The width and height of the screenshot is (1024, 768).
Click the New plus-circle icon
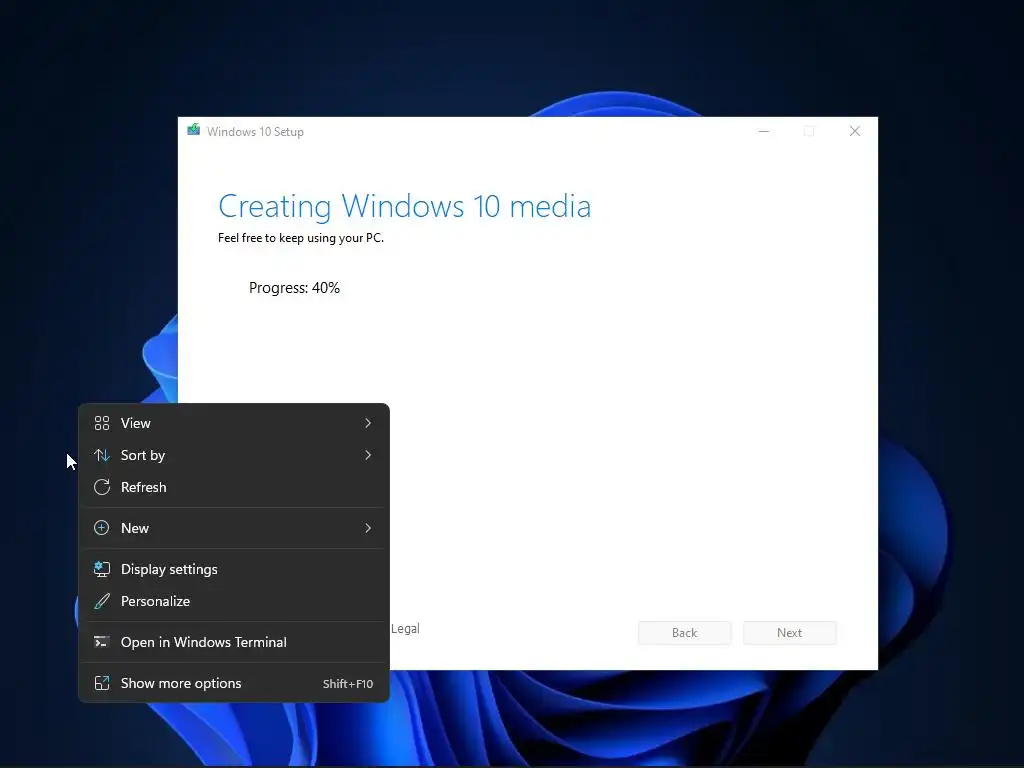102,528
